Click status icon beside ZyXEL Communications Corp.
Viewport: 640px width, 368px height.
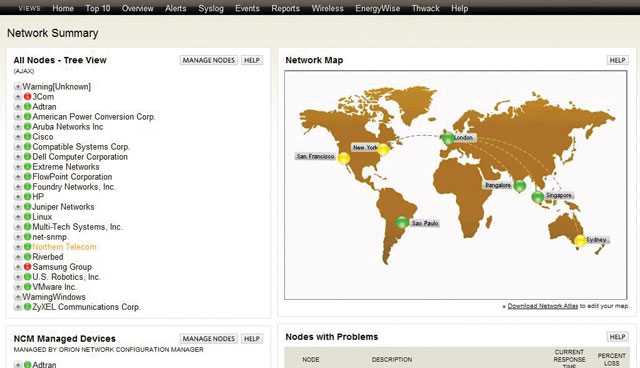[27, 307]
